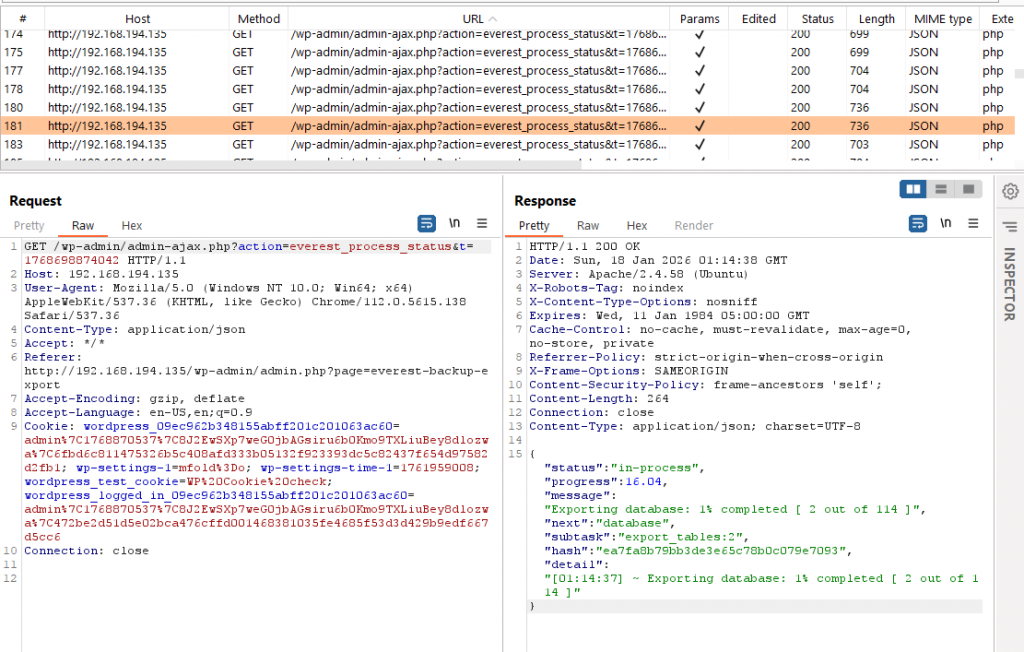Toggle word wrap in Response panel
The width and height of the screenshot is (1024, 652).
click(918, 224)
